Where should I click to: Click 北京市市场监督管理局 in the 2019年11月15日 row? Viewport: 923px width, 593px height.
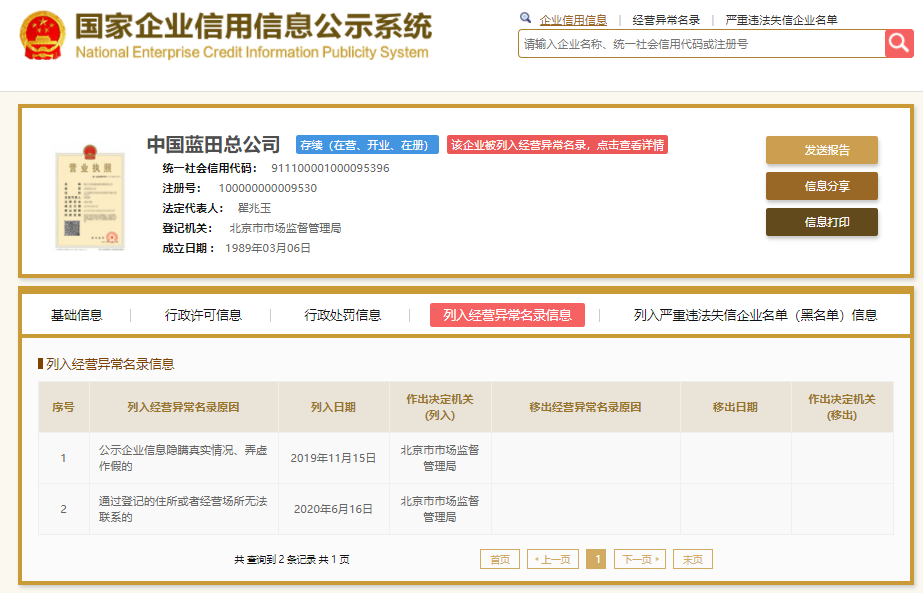[440, 458]
